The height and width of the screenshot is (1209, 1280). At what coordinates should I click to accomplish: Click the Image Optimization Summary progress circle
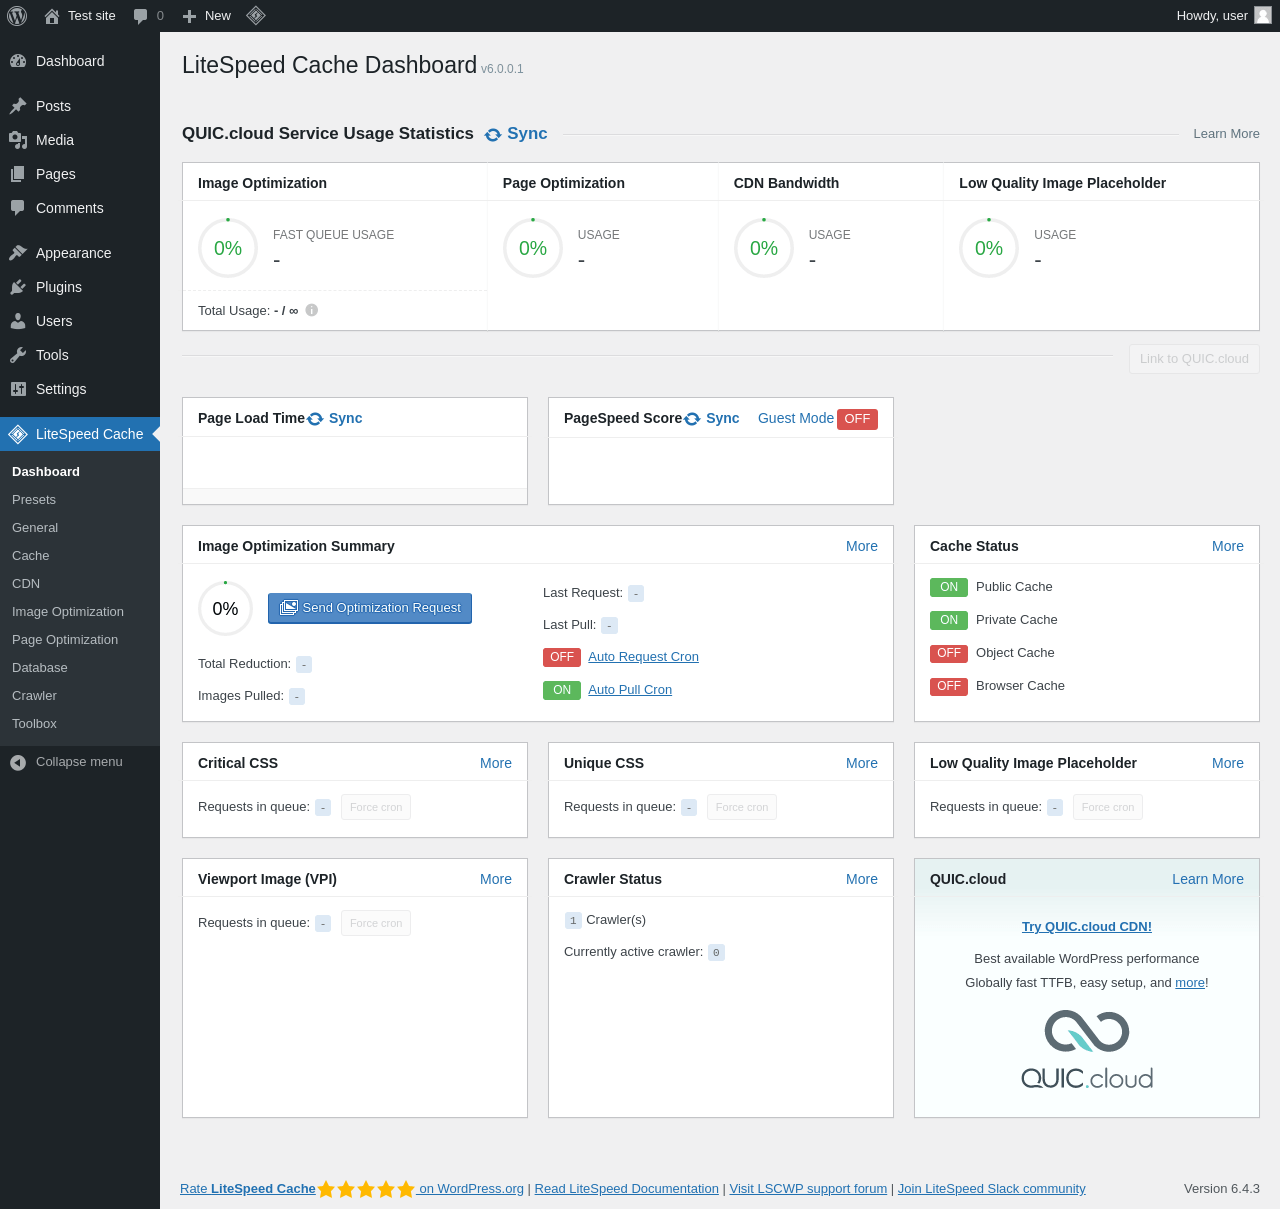tap(225, 609)
